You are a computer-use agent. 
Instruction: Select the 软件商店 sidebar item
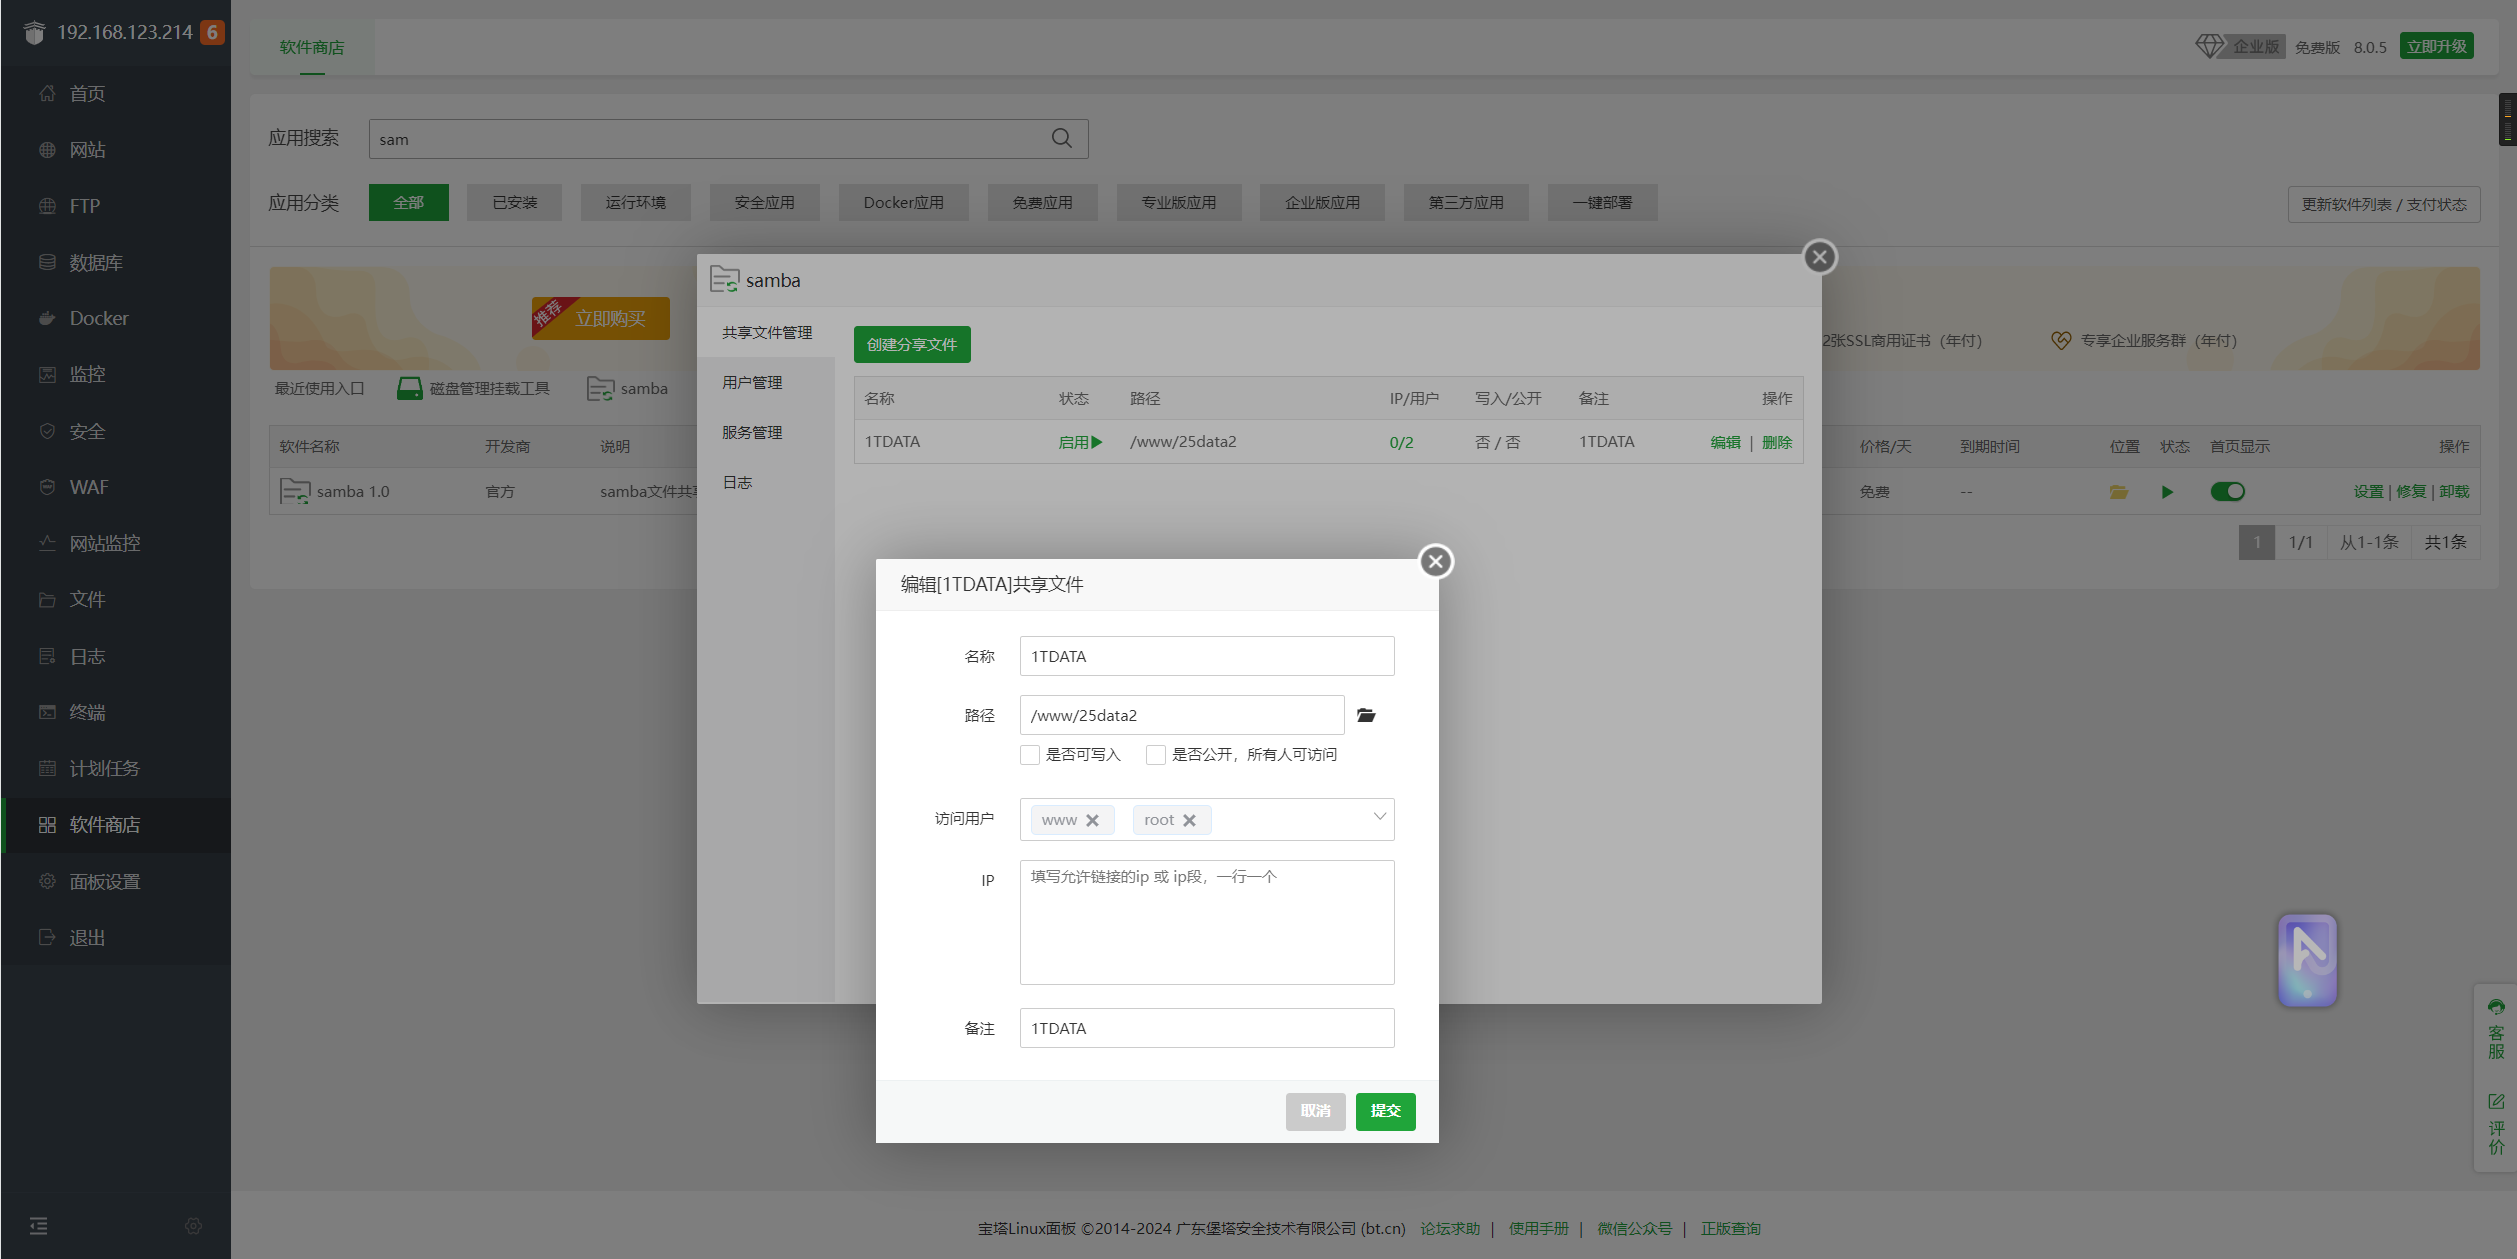[x=115, y=825]
